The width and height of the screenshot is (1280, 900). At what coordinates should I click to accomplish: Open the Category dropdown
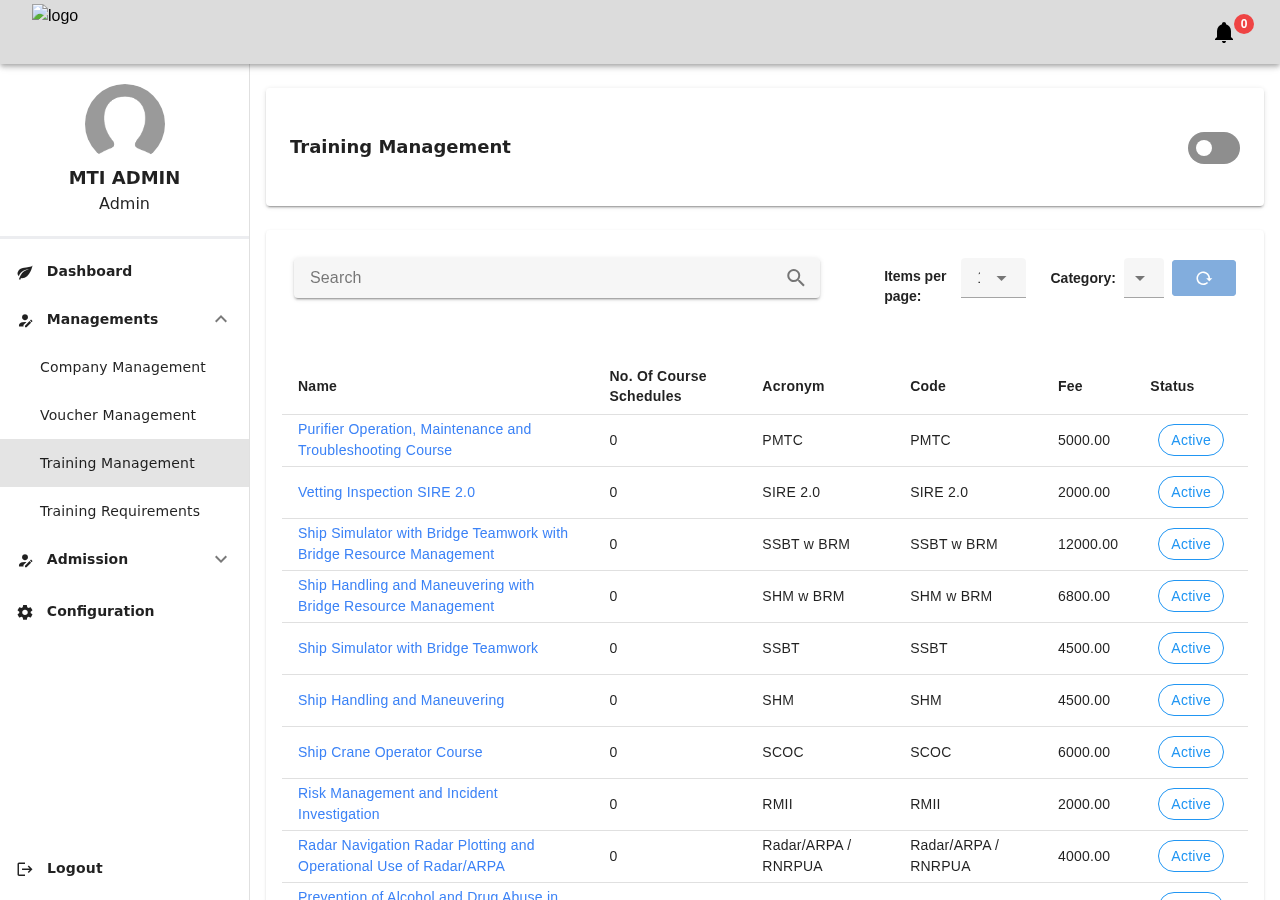click(x=1144, y=278)
